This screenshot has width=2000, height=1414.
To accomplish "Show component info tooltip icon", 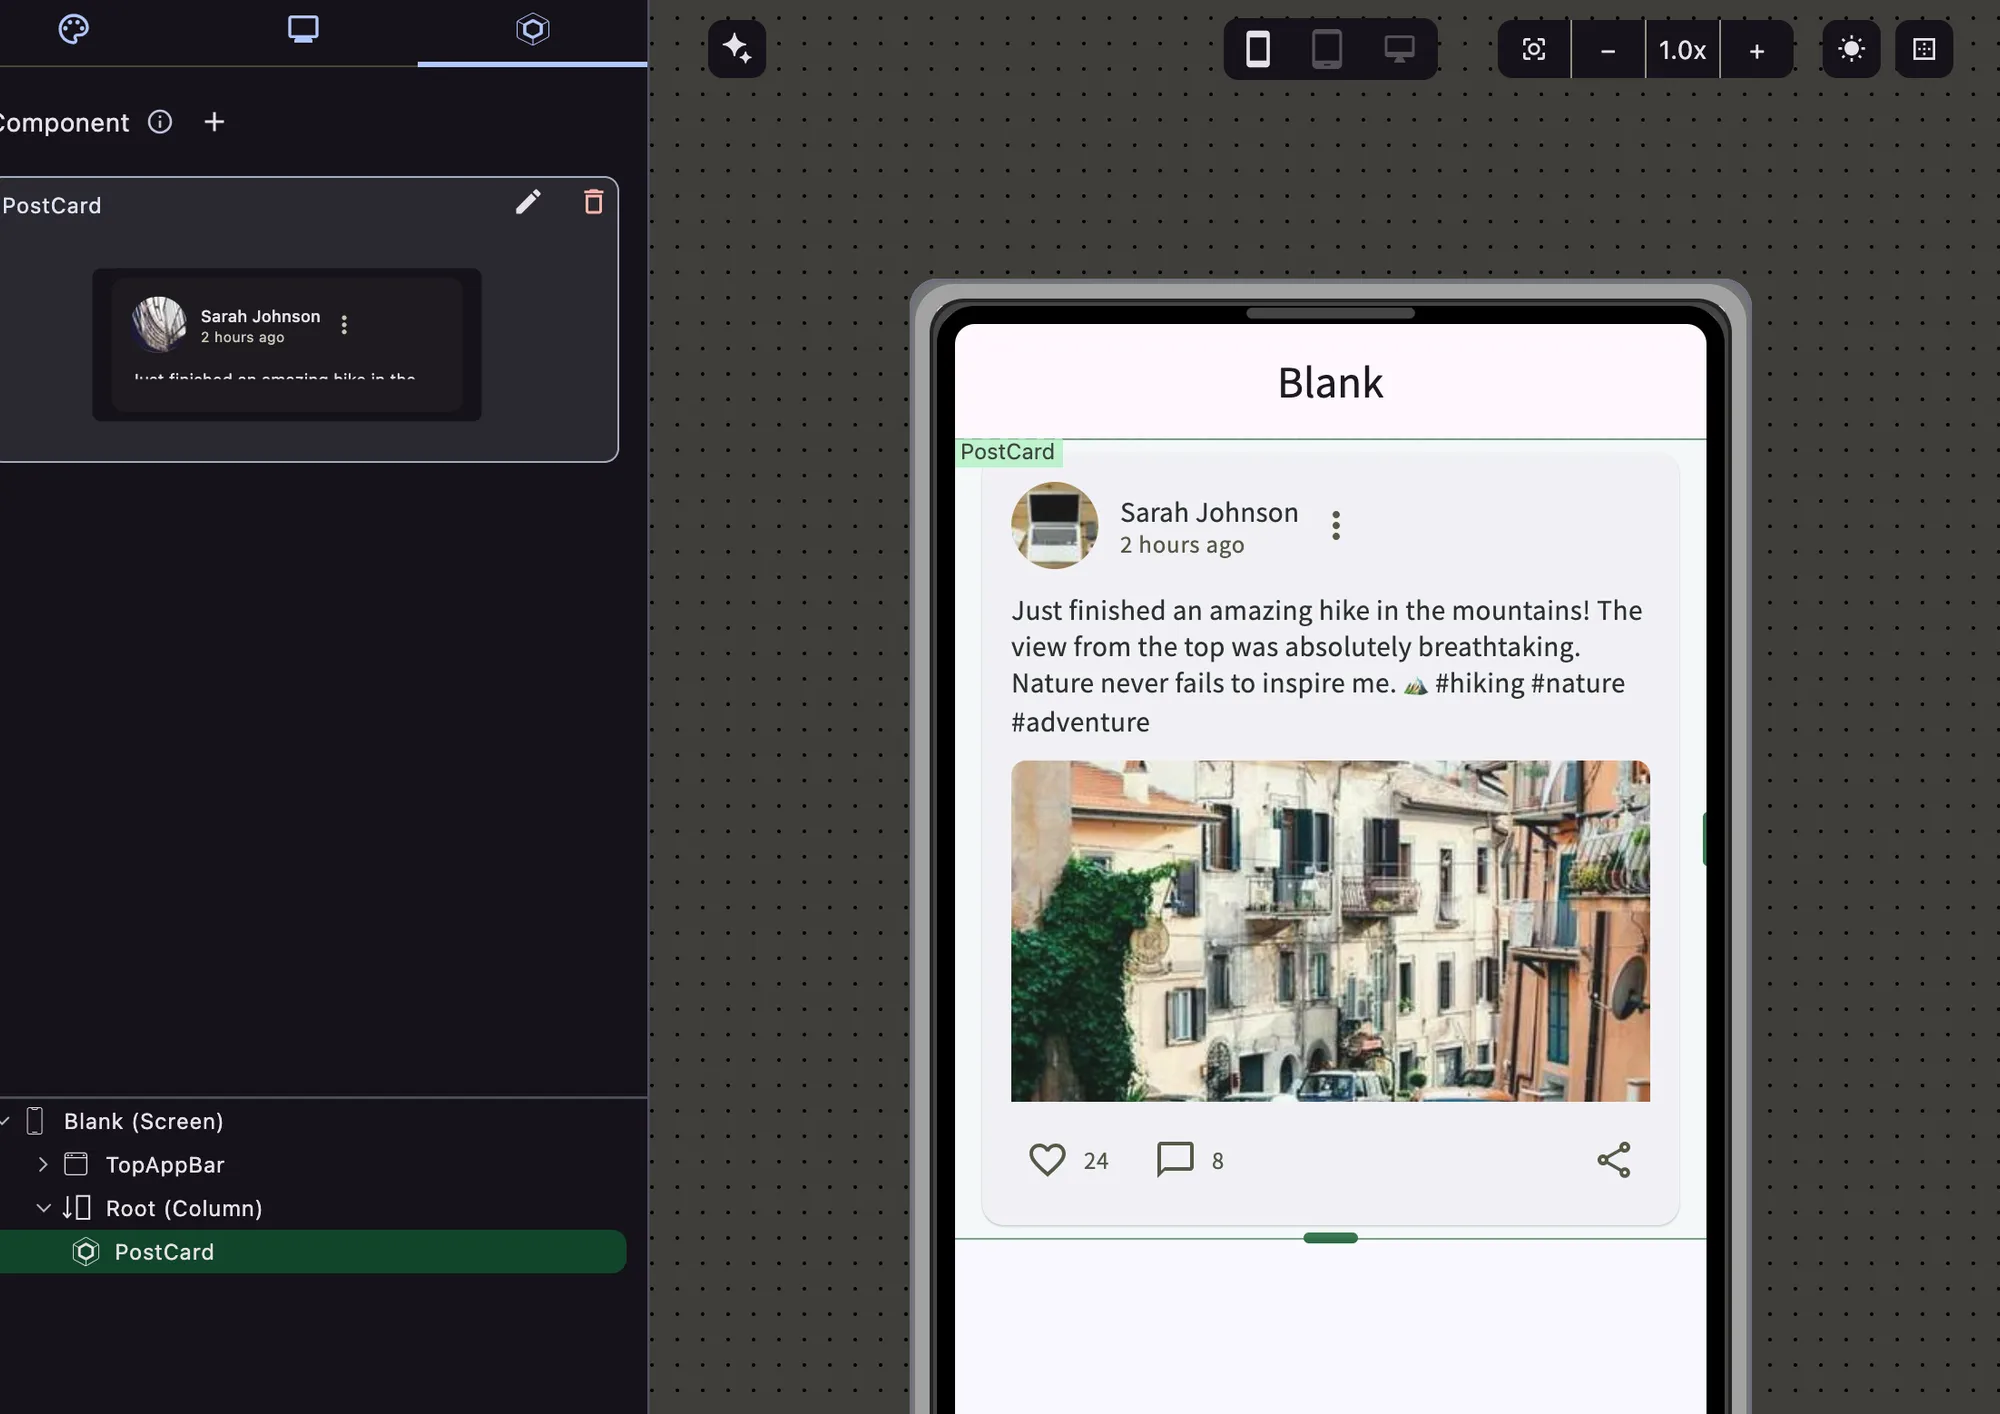I will (160, 122).
